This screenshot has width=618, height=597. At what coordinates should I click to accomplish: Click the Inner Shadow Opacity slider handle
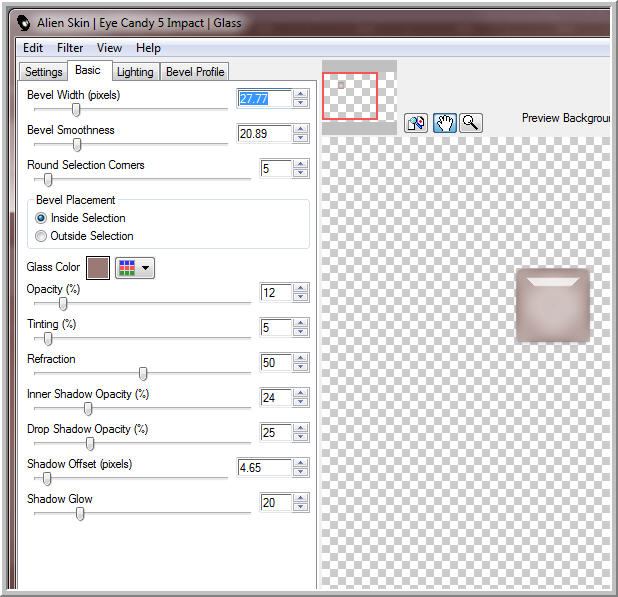click(x=88, y=409)
